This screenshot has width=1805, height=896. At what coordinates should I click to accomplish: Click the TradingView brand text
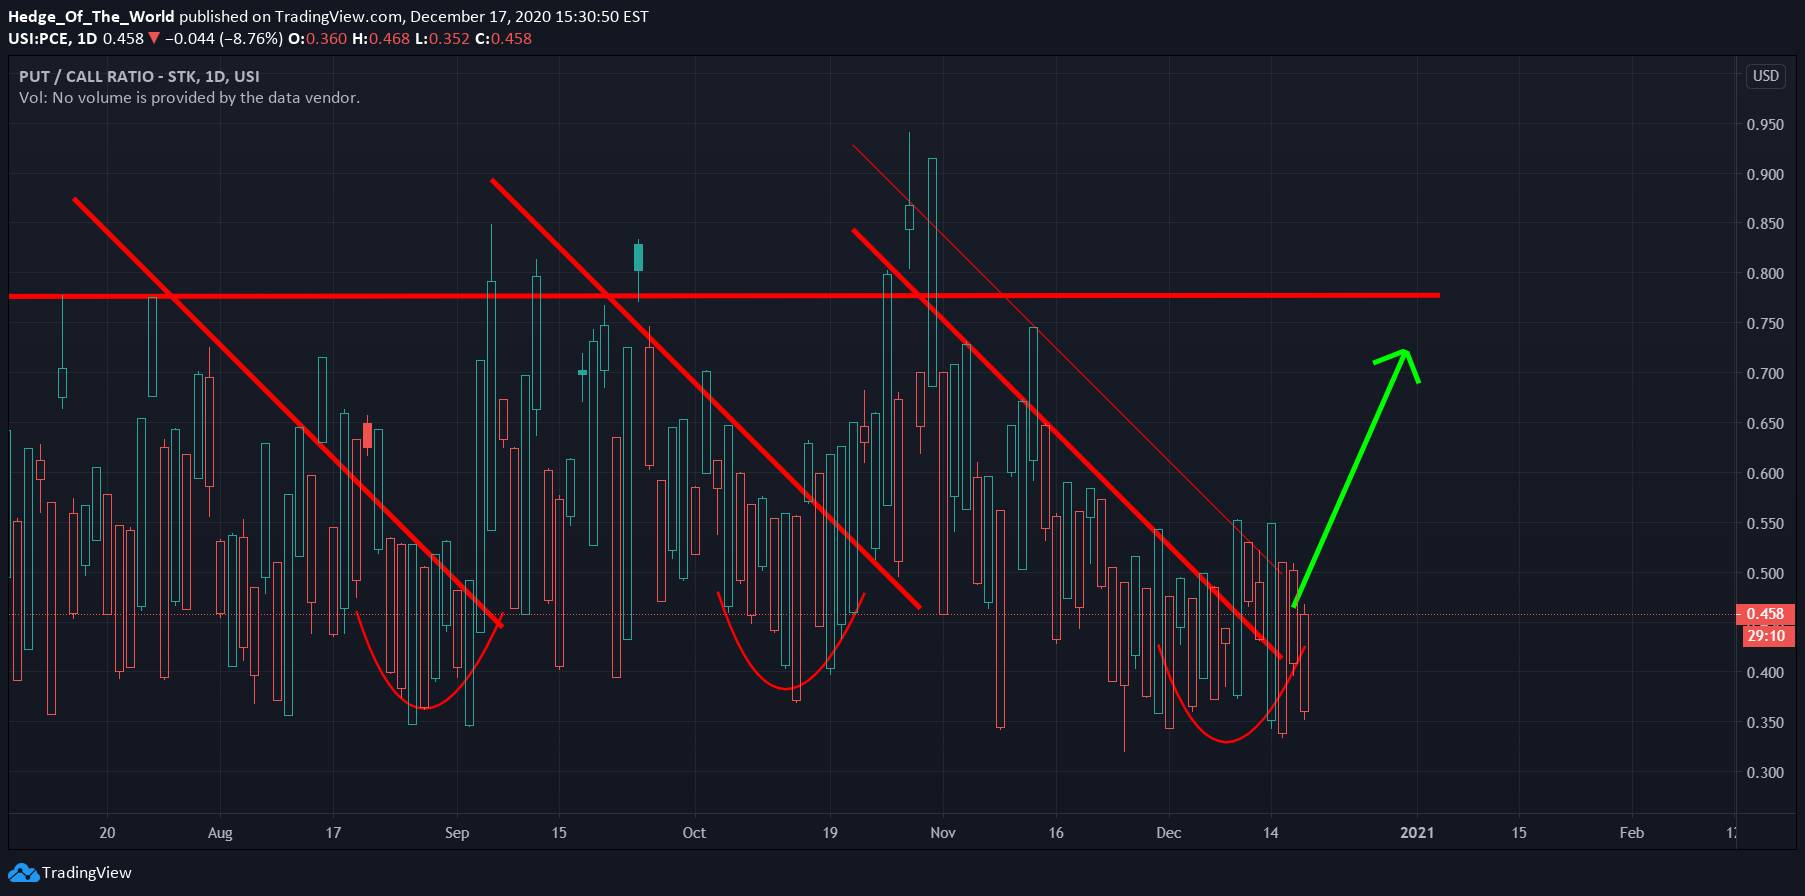(87, 873)
